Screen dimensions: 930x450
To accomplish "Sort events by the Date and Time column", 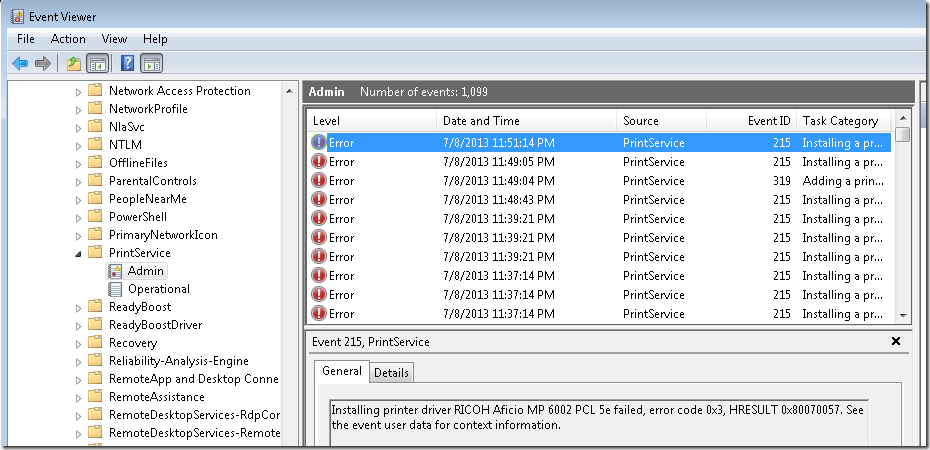I will point(481,121).
